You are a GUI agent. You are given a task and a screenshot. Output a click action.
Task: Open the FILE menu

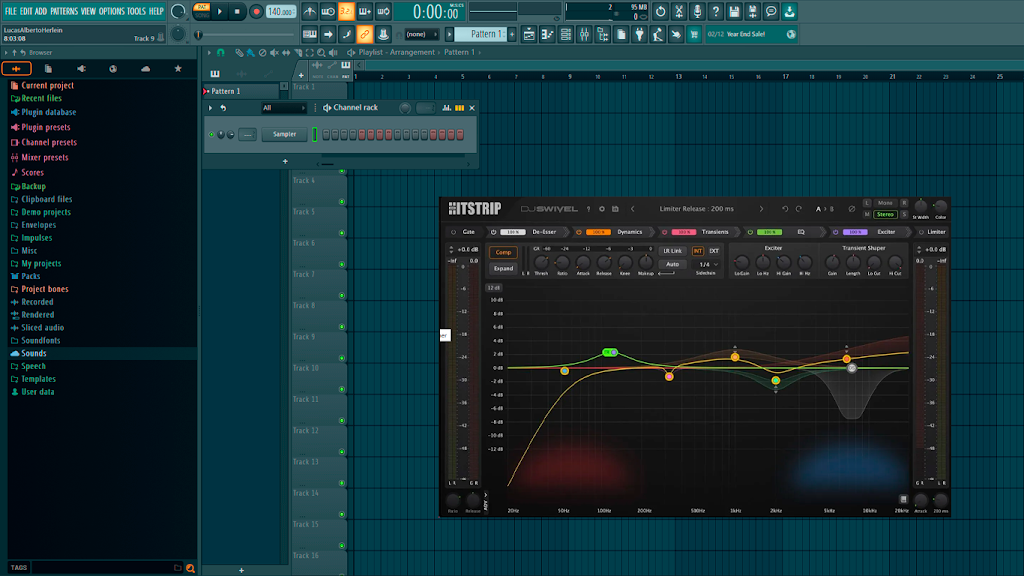point(10,11)
